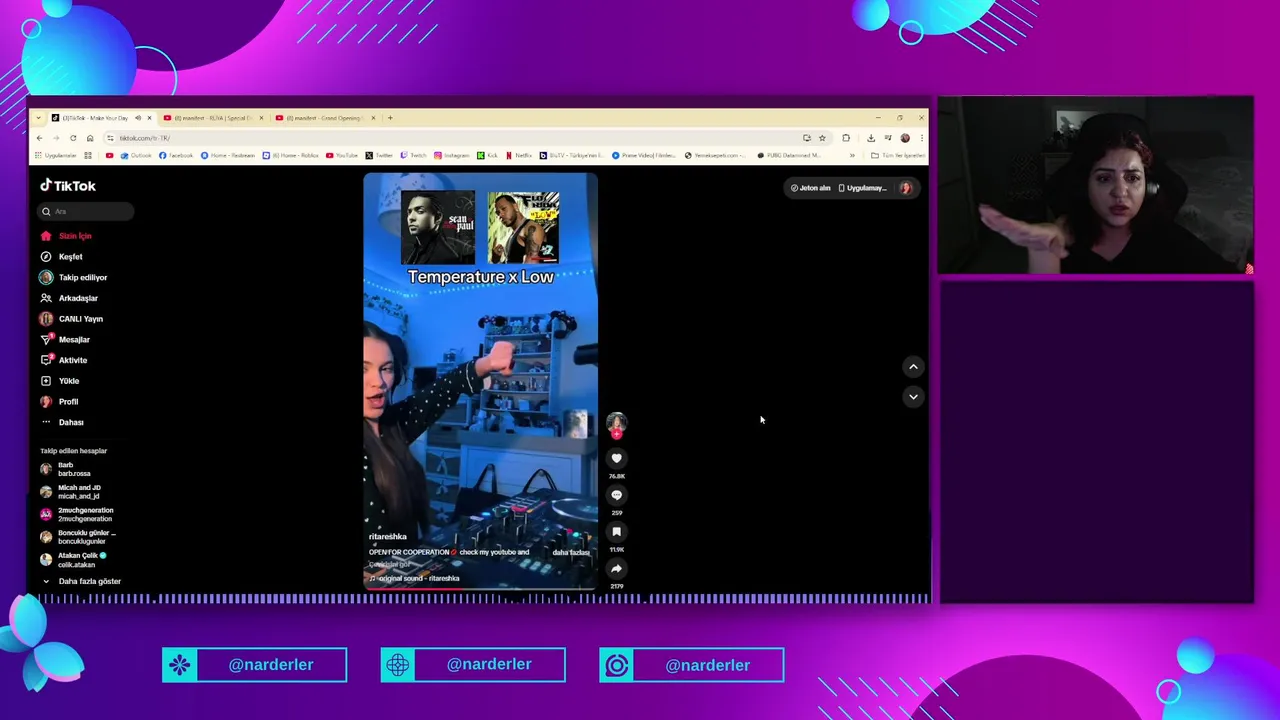Open tab search dropdown arrow
This screenshot has height=720, width=1280.
(38, 118)
